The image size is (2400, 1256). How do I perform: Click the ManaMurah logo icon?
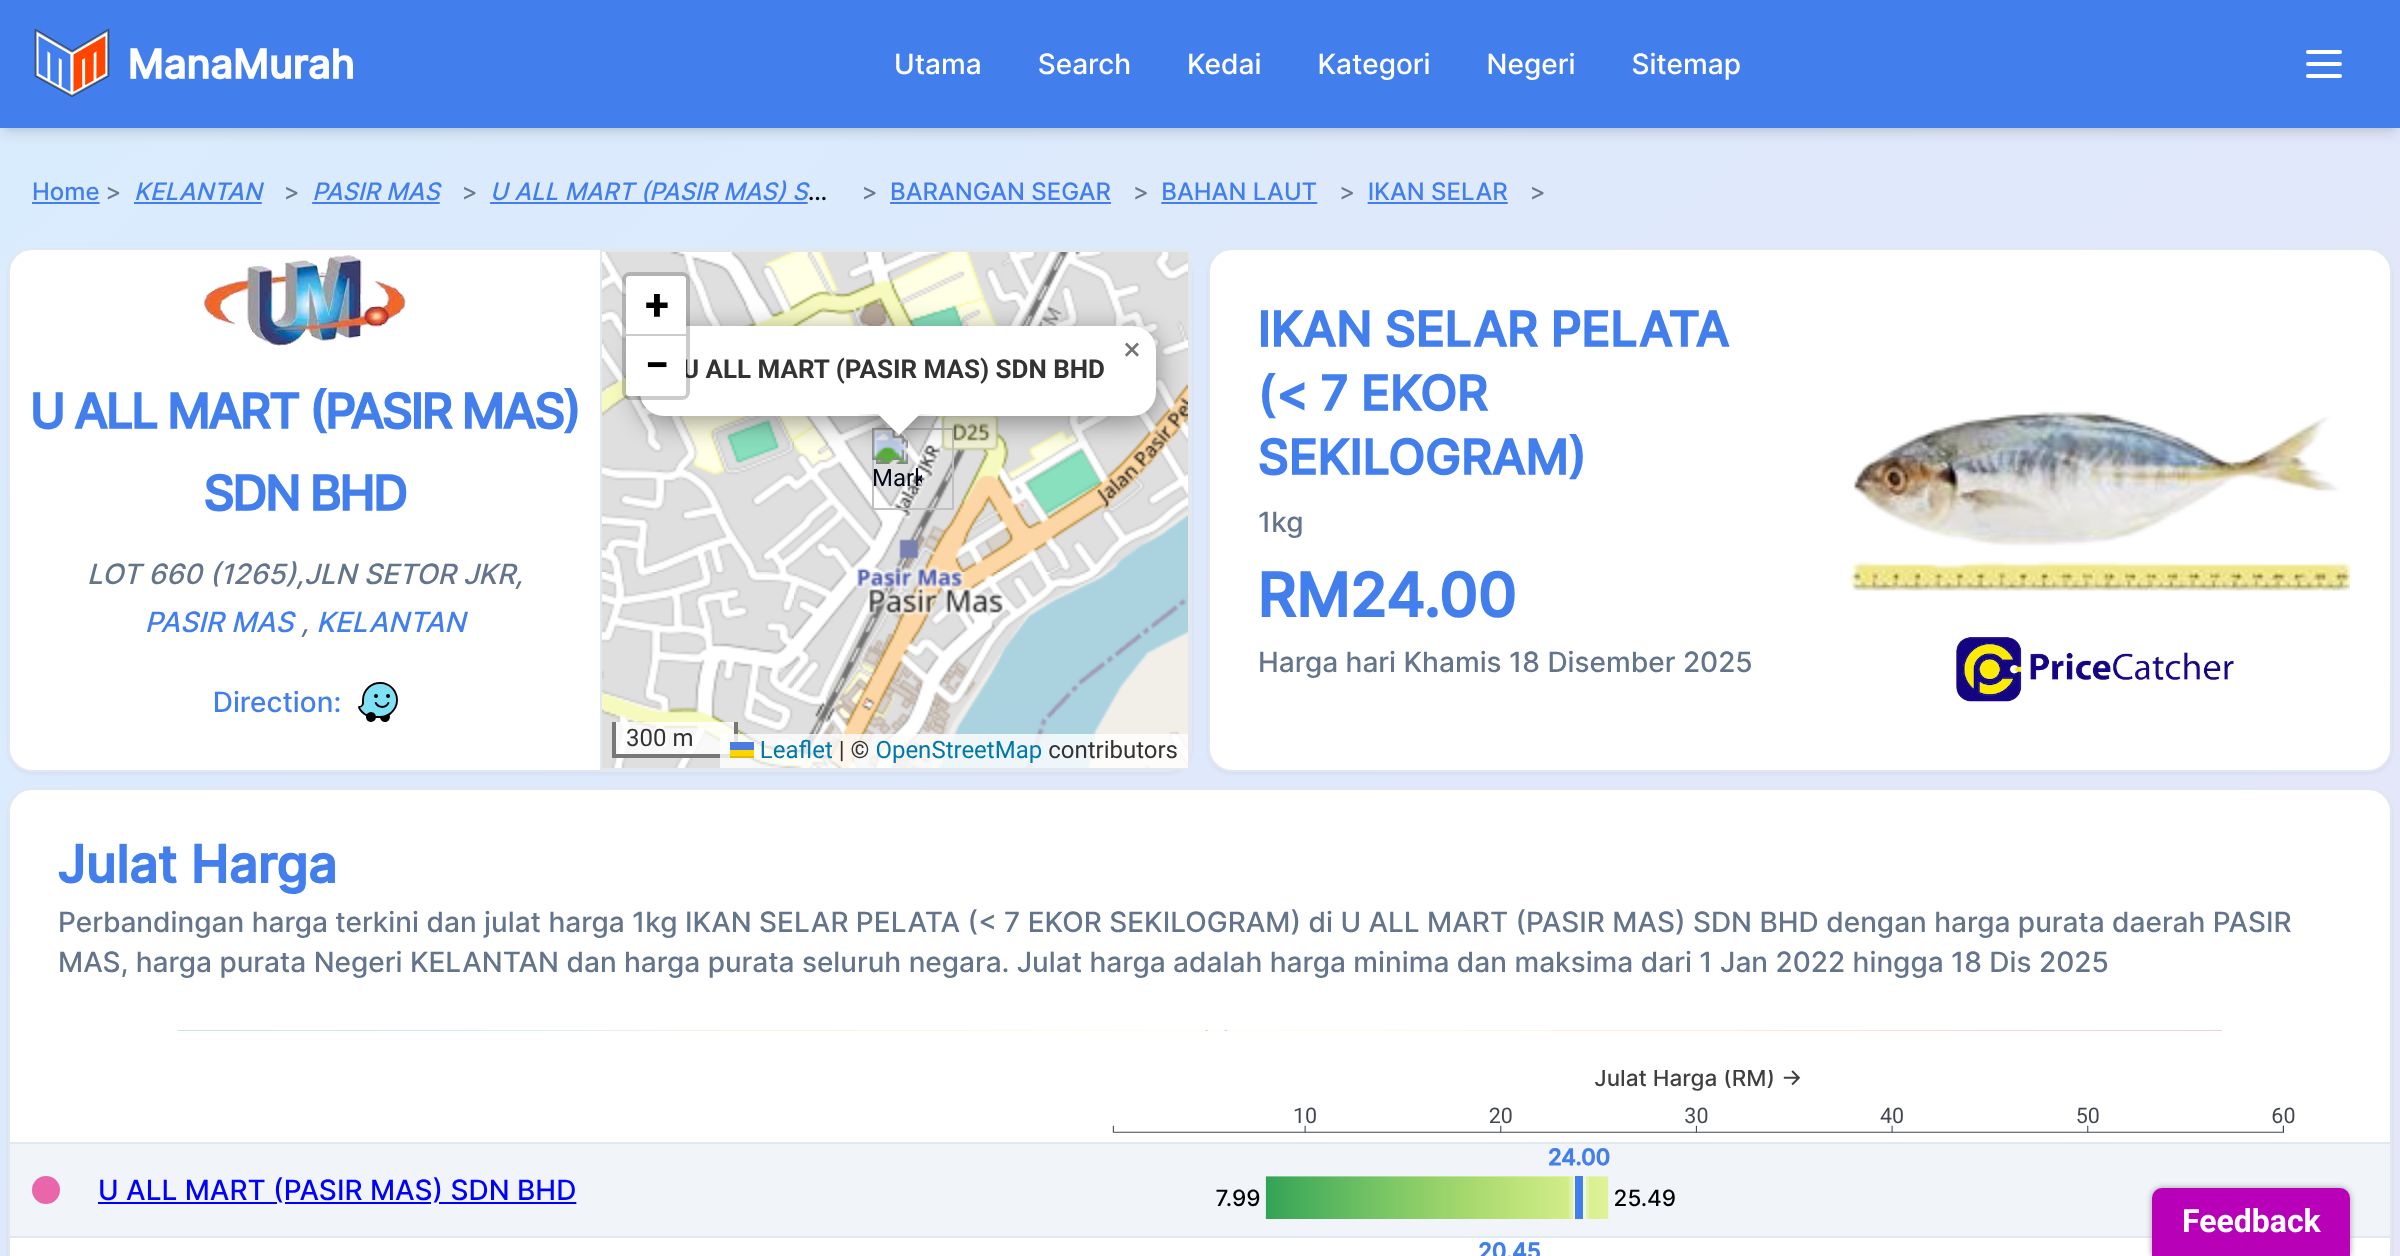tap(71, 63)
